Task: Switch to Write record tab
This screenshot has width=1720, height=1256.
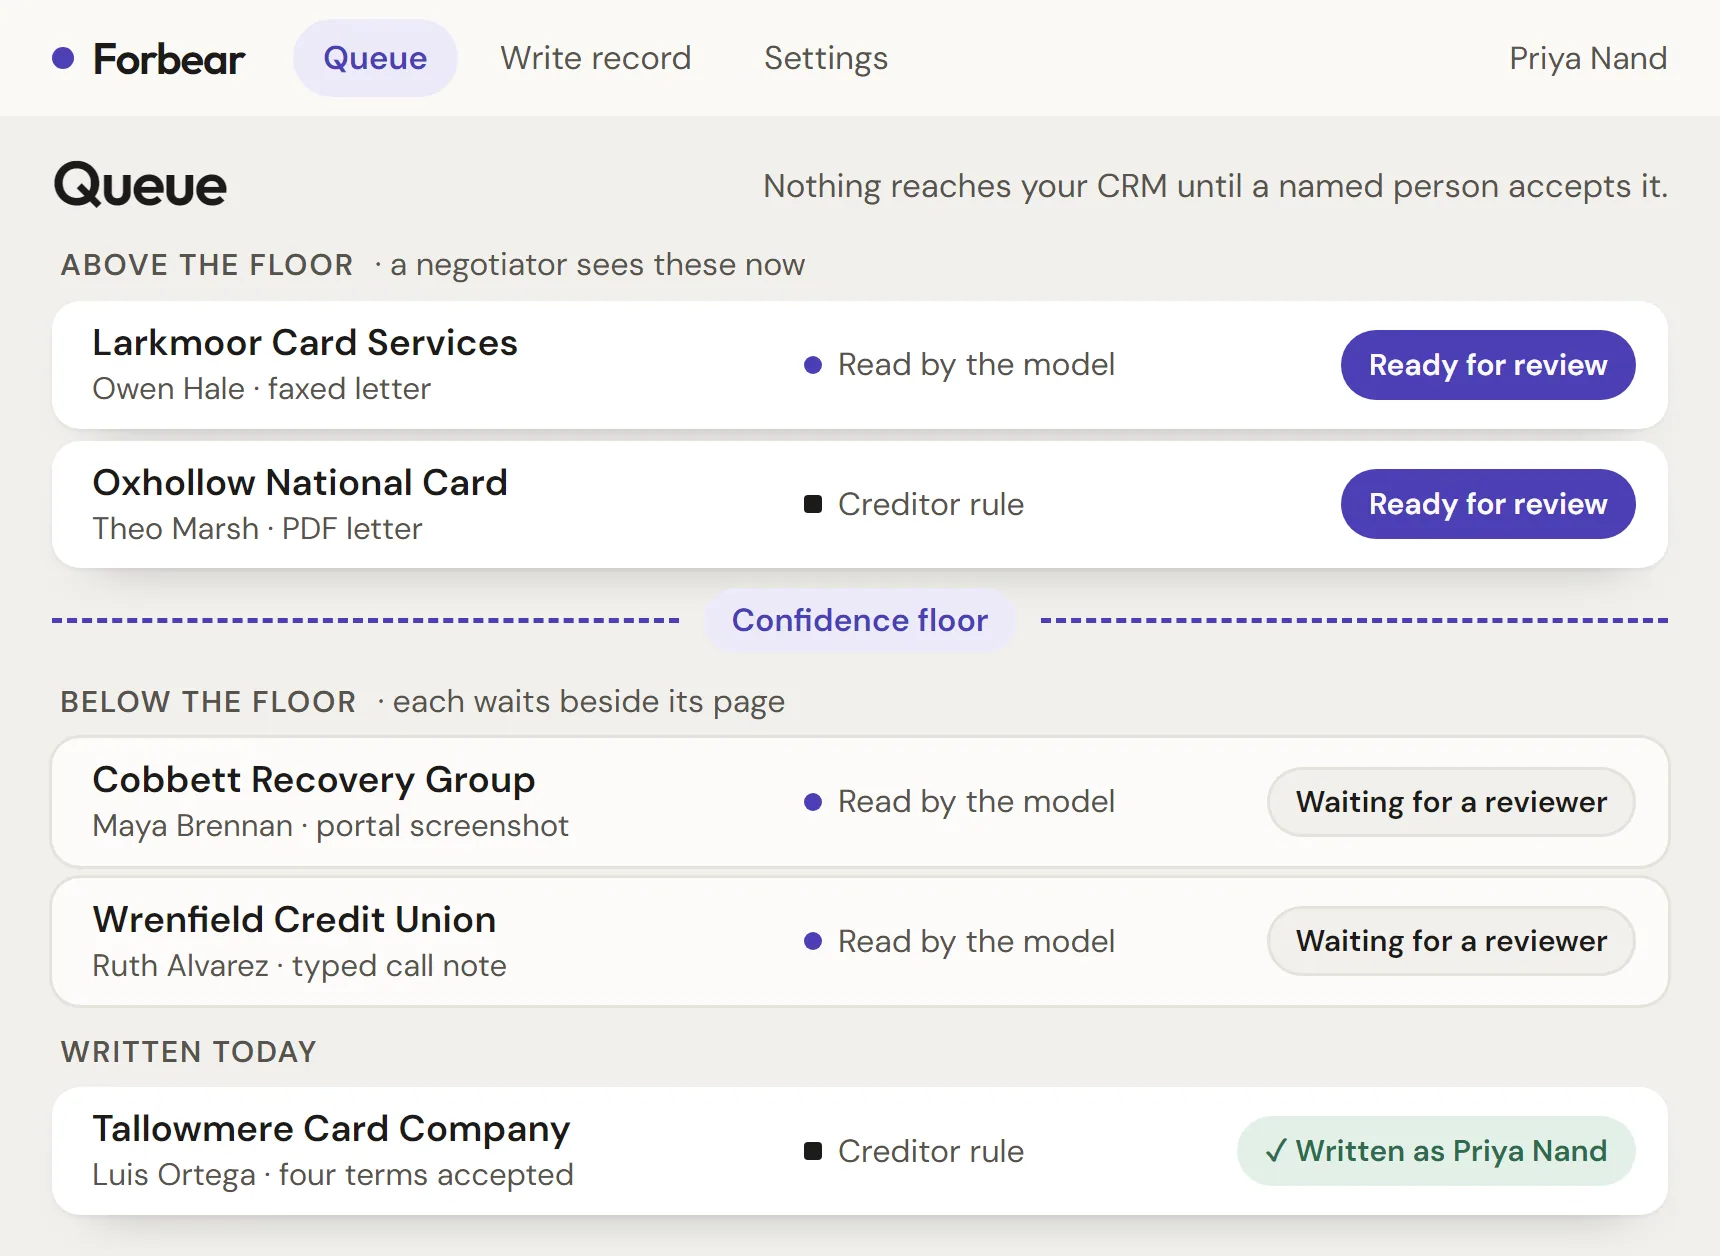Action: click(x=596, y=58)
